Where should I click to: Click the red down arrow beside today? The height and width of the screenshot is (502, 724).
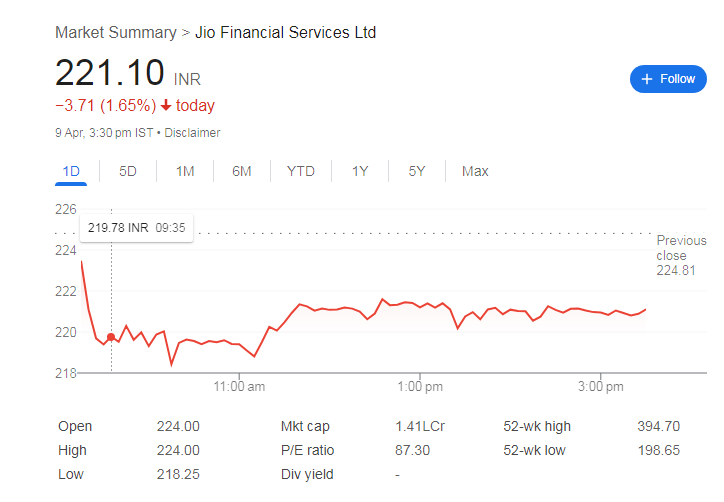tap(165, 106)
